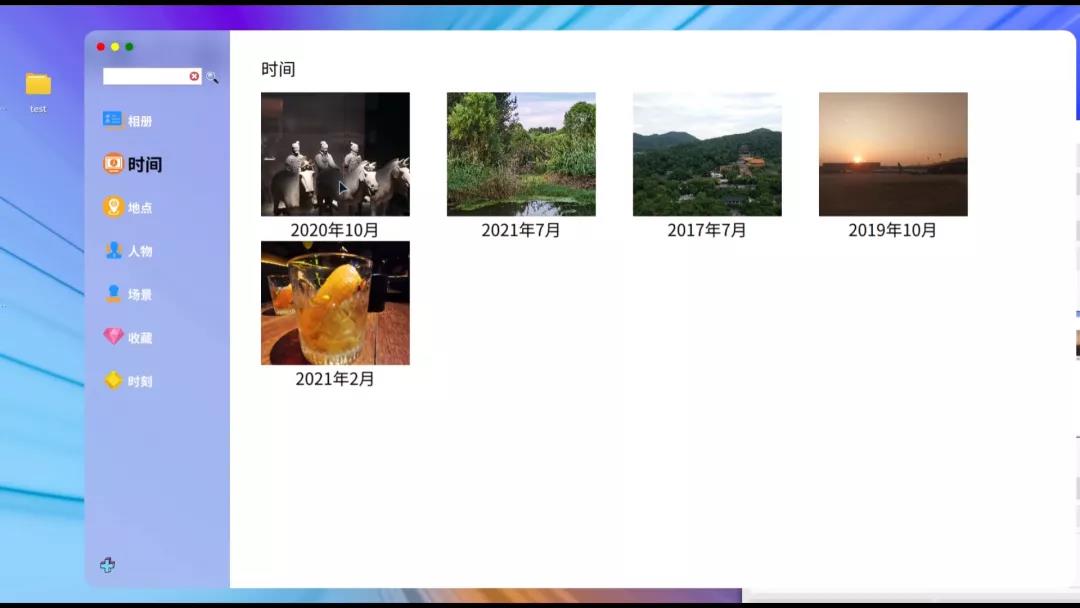Open the 2019年10月 sunset photo group
The width and height of the screenshot is (1080, 608).
pos(893,154)
